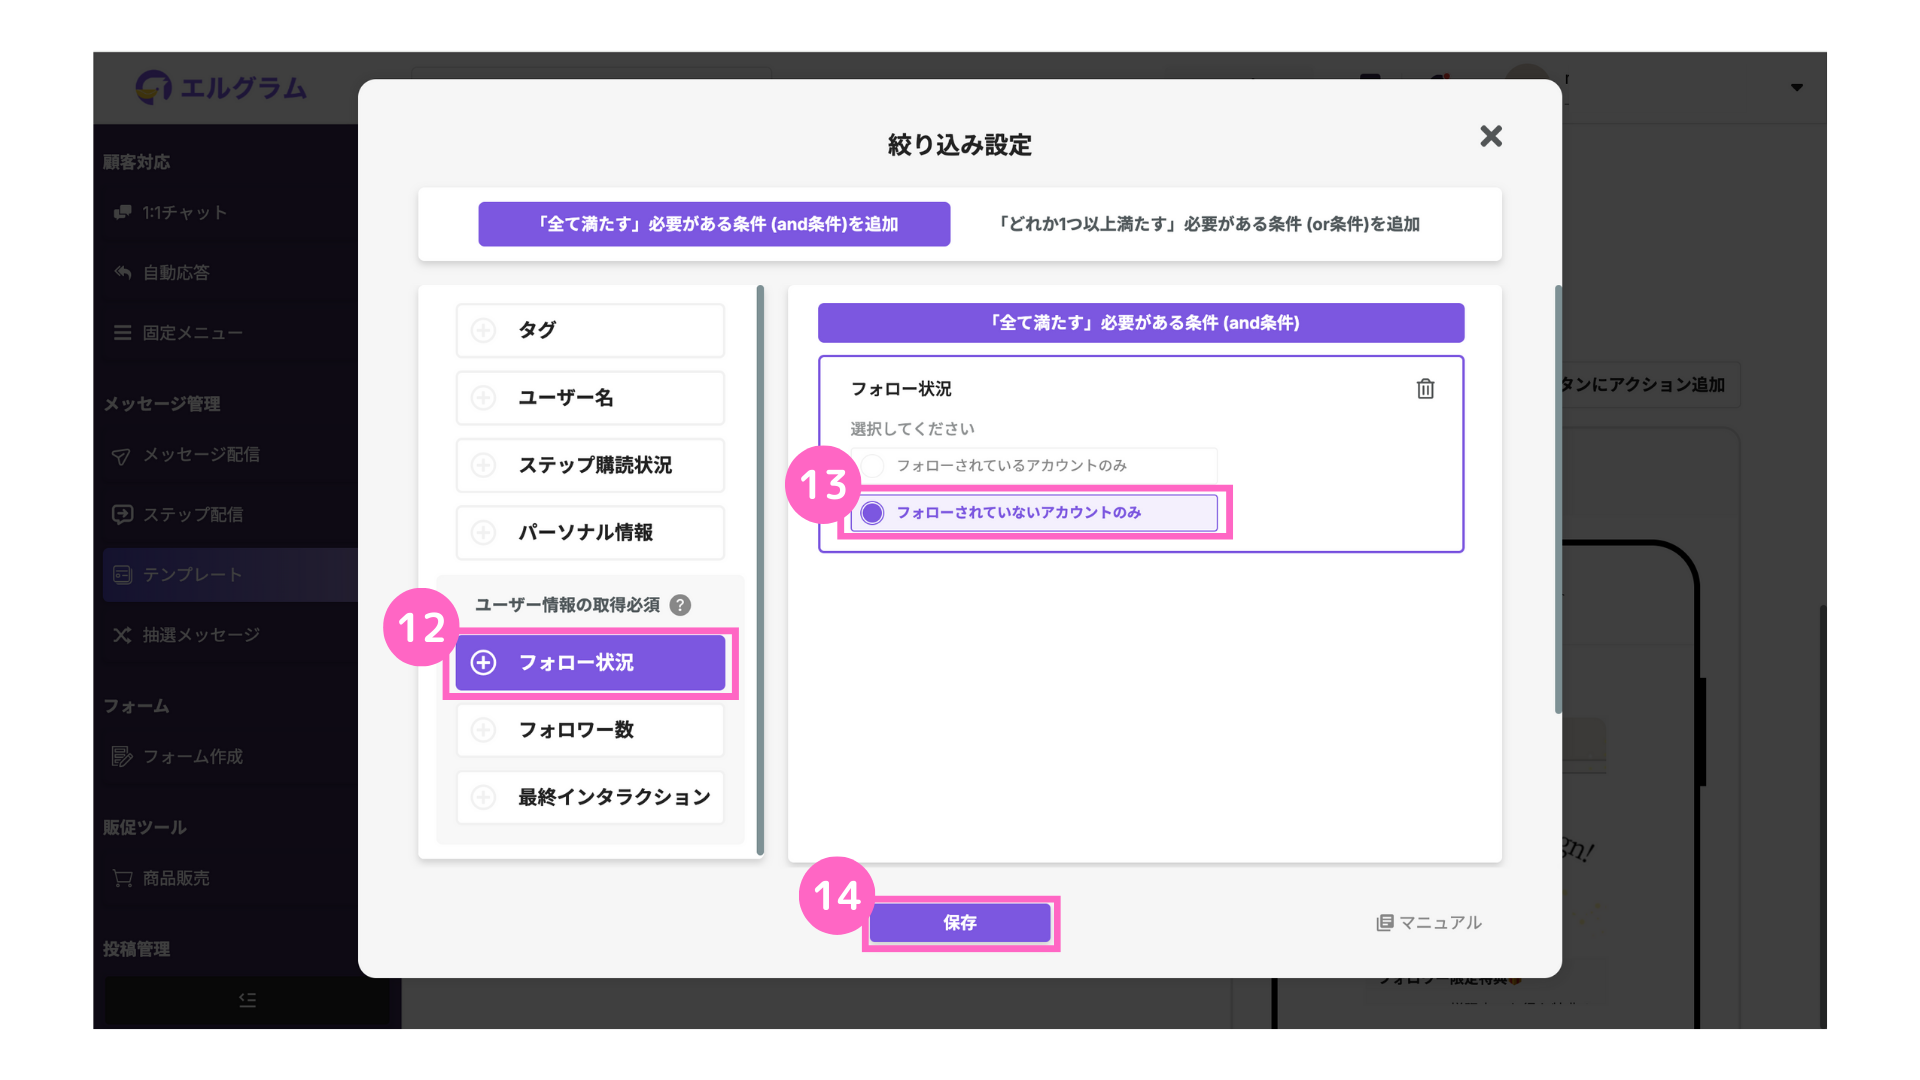Click the テンプレート icon
This screenshot has height=1080, width=1920.
point(122,575)
